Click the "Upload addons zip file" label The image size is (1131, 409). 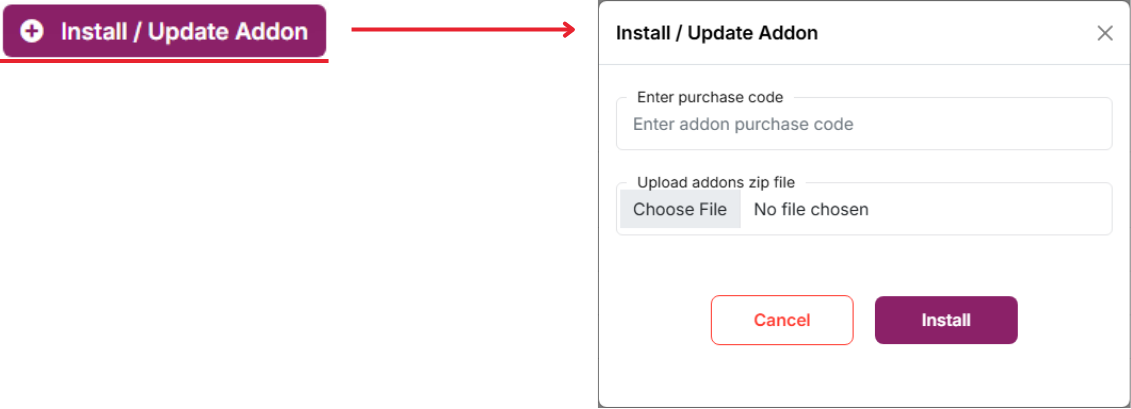click(x=716, y=182)
